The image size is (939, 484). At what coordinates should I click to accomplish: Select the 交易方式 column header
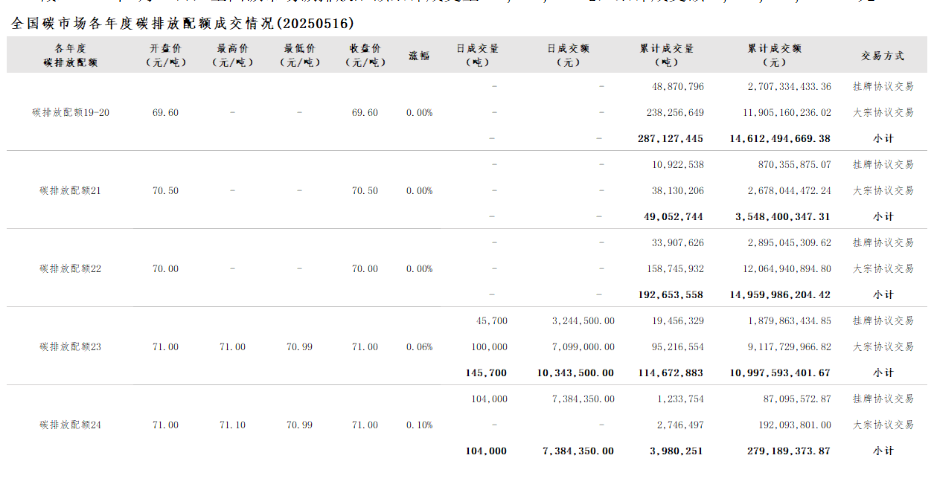pos(882,55)
